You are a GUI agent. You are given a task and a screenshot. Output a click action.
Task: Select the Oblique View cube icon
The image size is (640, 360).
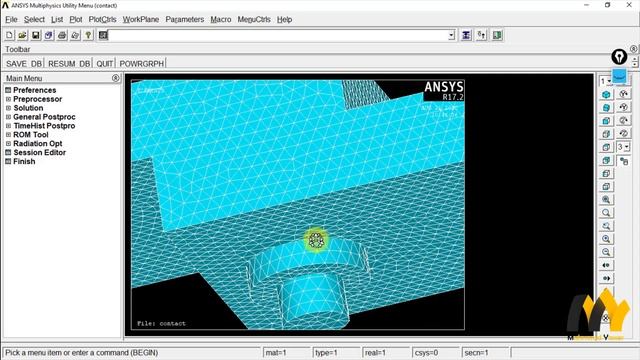tap(606, 108)
